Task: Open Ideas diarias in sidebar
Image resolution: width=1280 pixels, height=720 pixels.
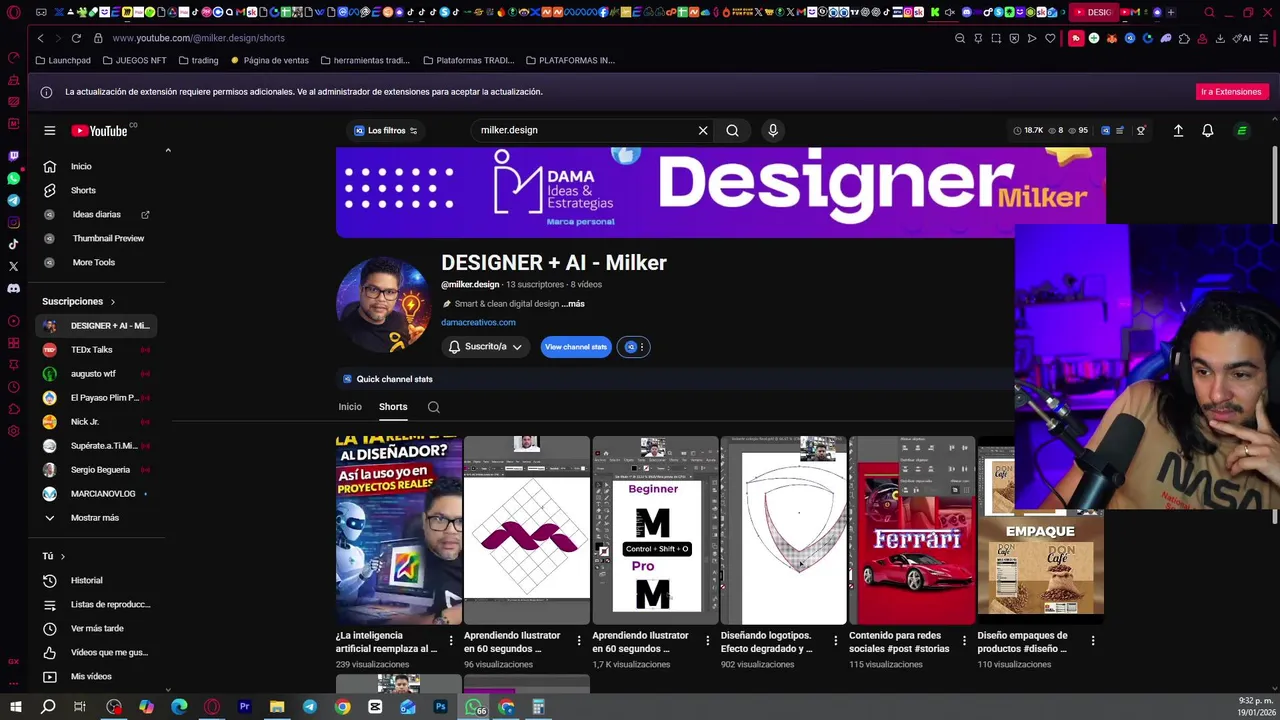Action: point(95,214)
